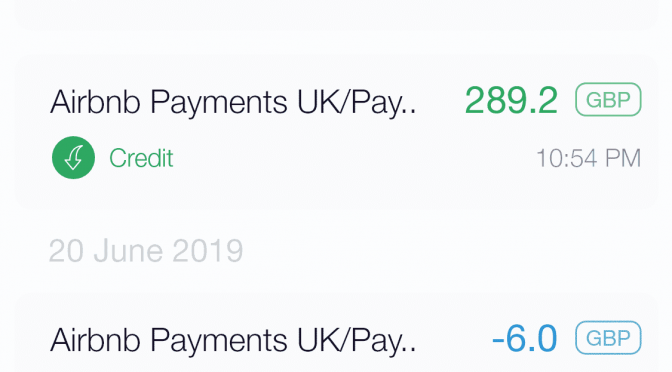Select the green 289.2 amount
The height and width of the screenshot is (372, 672).
511,100
